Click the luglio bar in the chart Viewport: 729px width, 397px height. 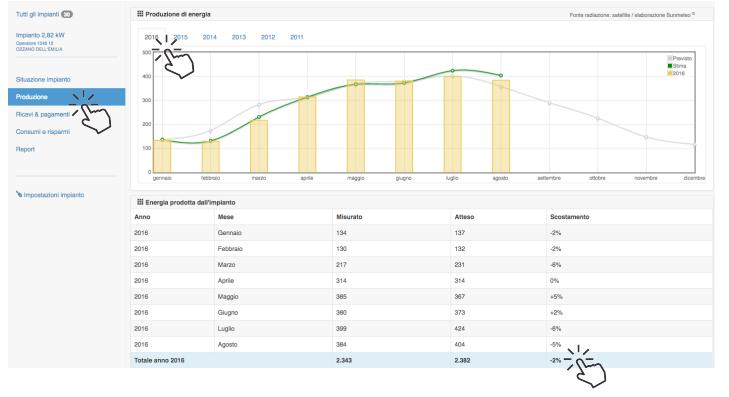pos(452,125)
